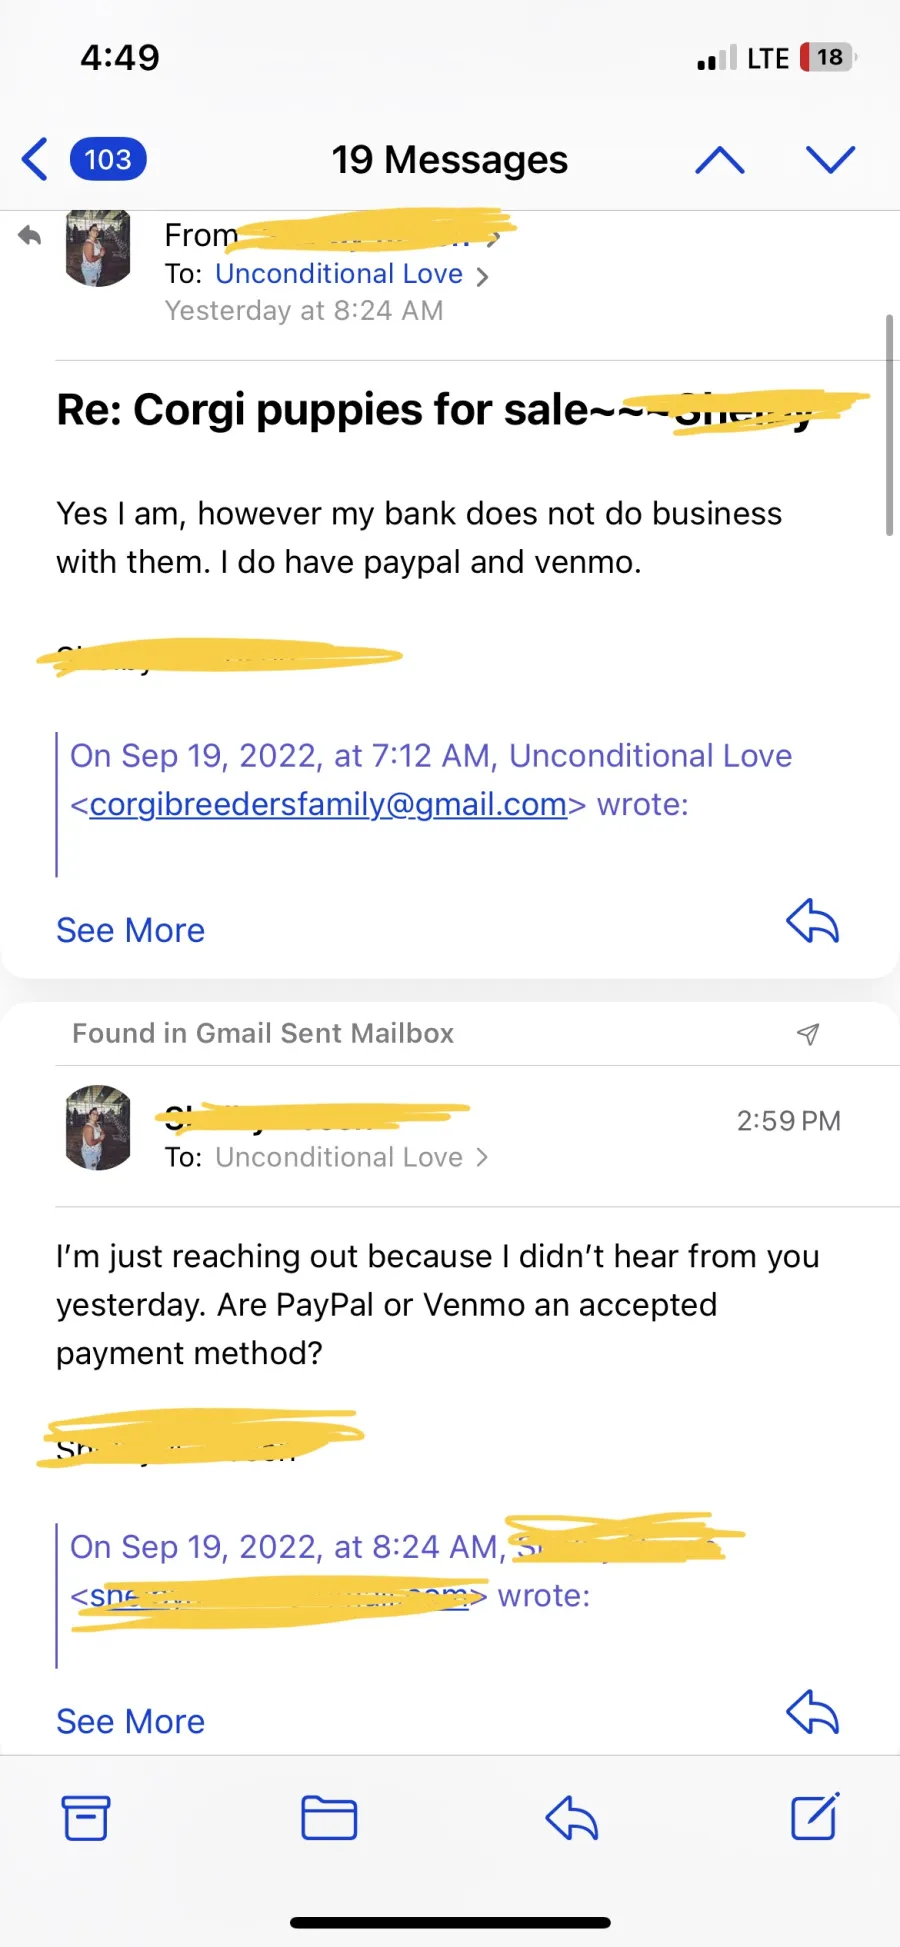This screenshot has height=1947, width=900.
Task: Tap the reply arrow on the second email
Action: pos(812,1712)
